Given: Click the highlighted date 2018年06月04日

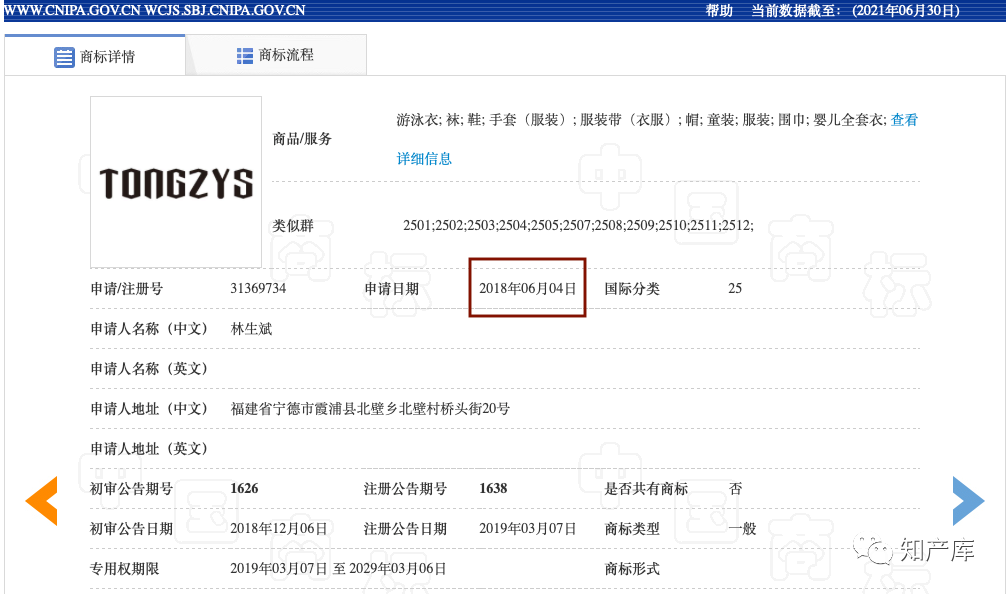Looking at the screenshot, I should [527, 289].
